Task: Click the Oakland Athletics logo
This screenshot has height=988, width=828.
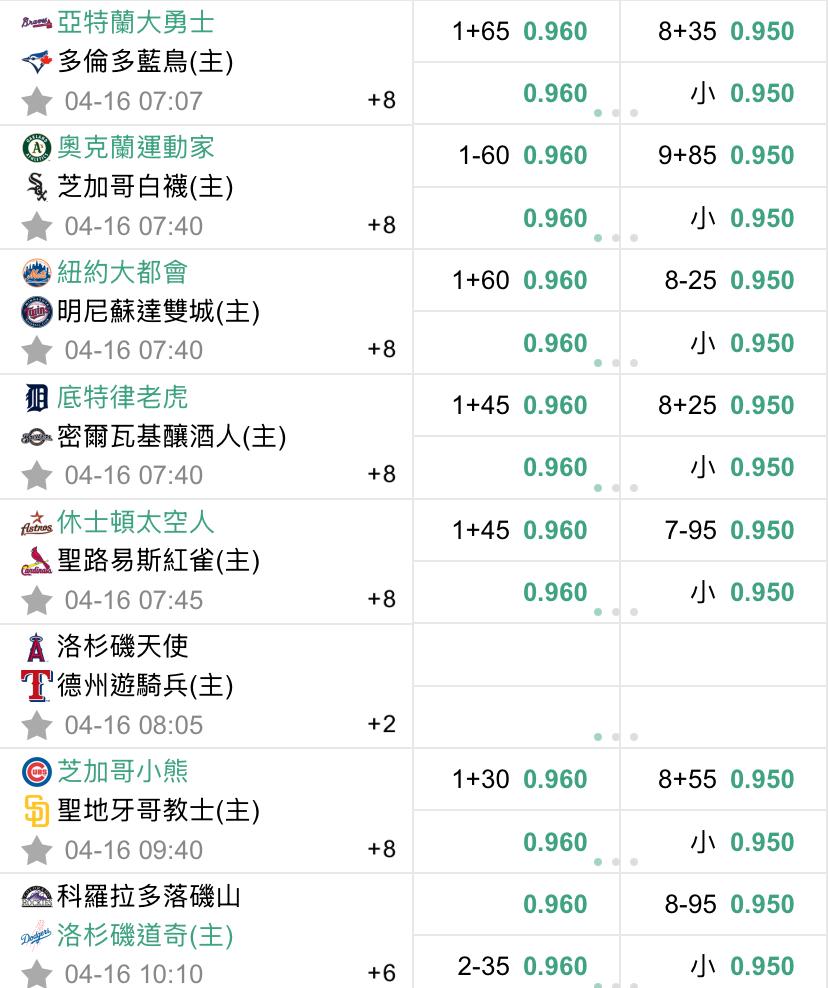Action: click(x=37, y=148)
